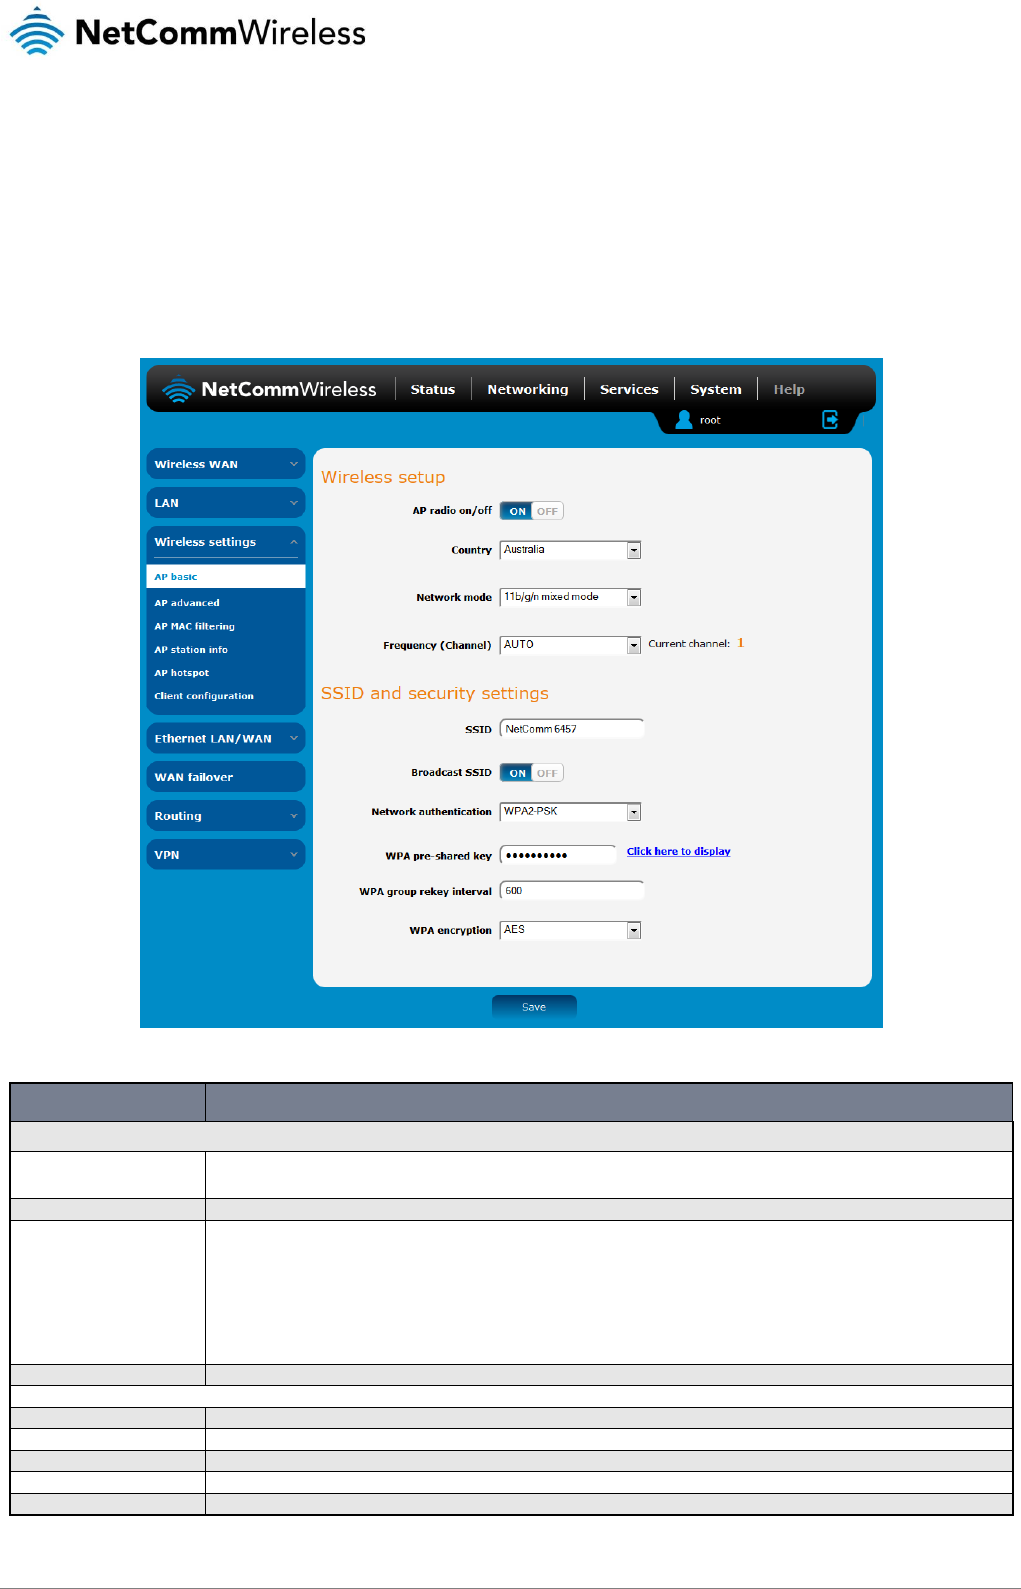The height and width of the screenshot is (1589, 1021).
Task: Click the NetCommWireless logo in navigation bar
Action: (x=270, y=389)
